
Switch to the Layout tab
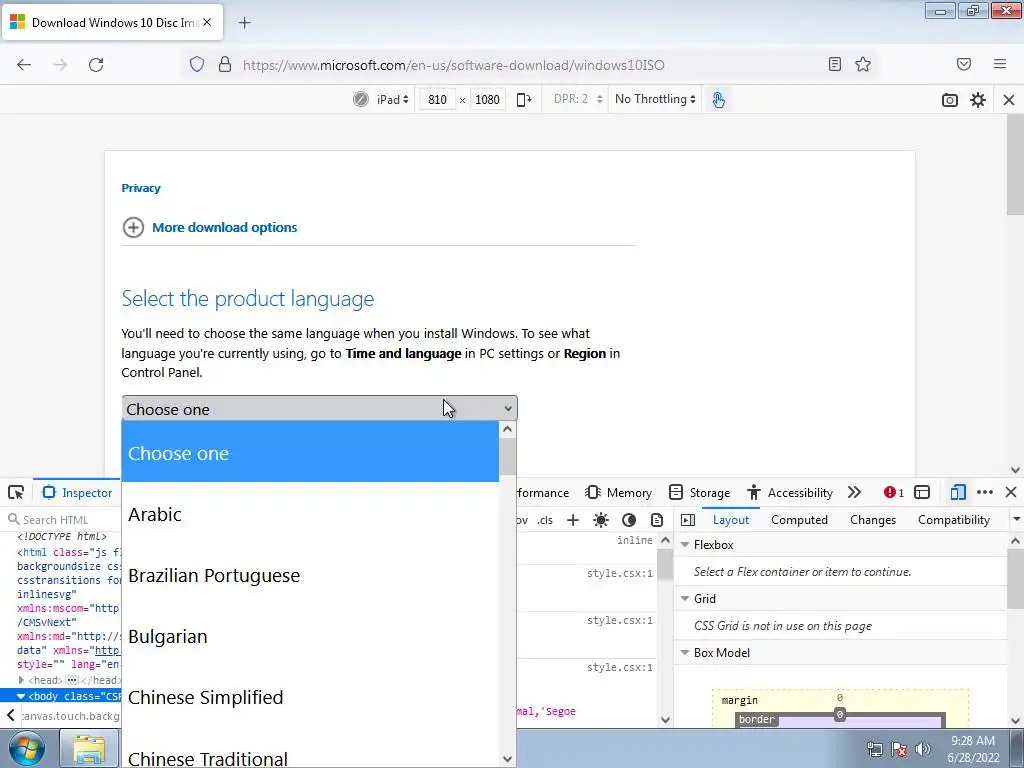(731, 520)
